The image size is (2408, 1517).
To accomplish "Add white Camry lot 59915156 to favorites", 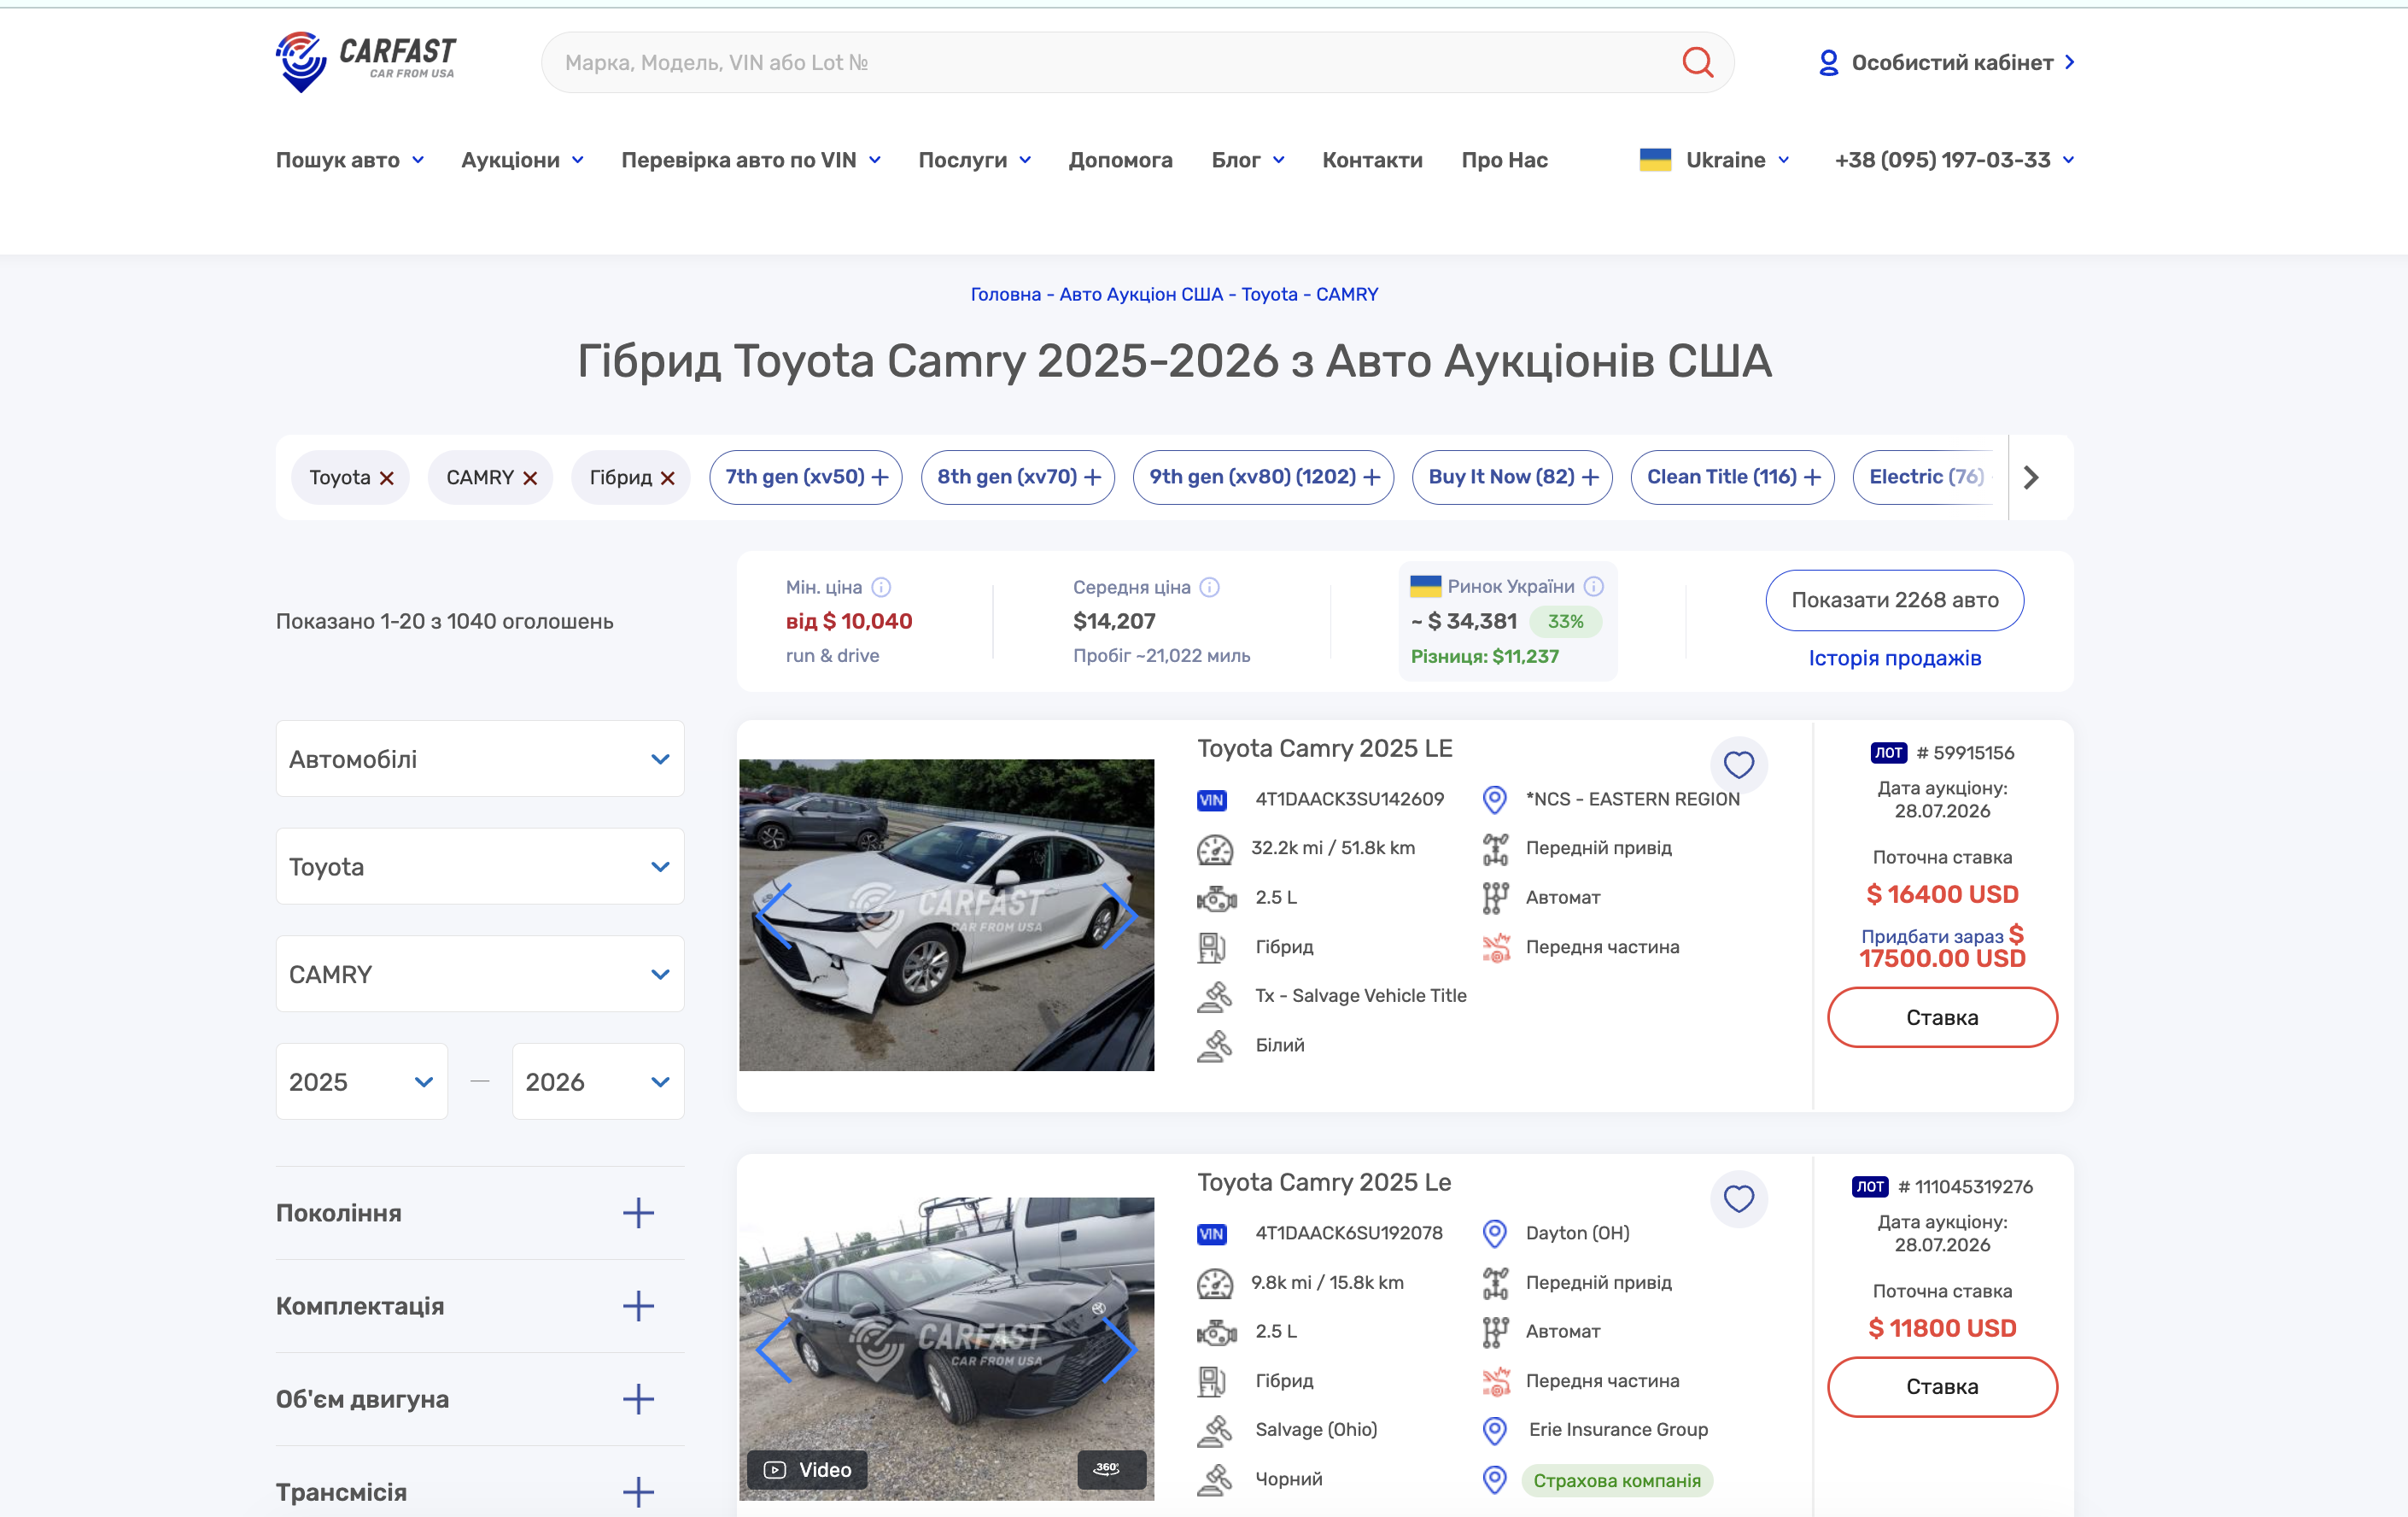I will click(1739, 765).
